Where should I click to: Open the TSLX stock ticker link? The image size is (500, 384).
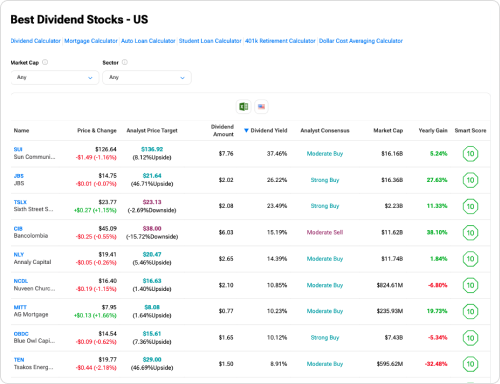coord(20,202)
